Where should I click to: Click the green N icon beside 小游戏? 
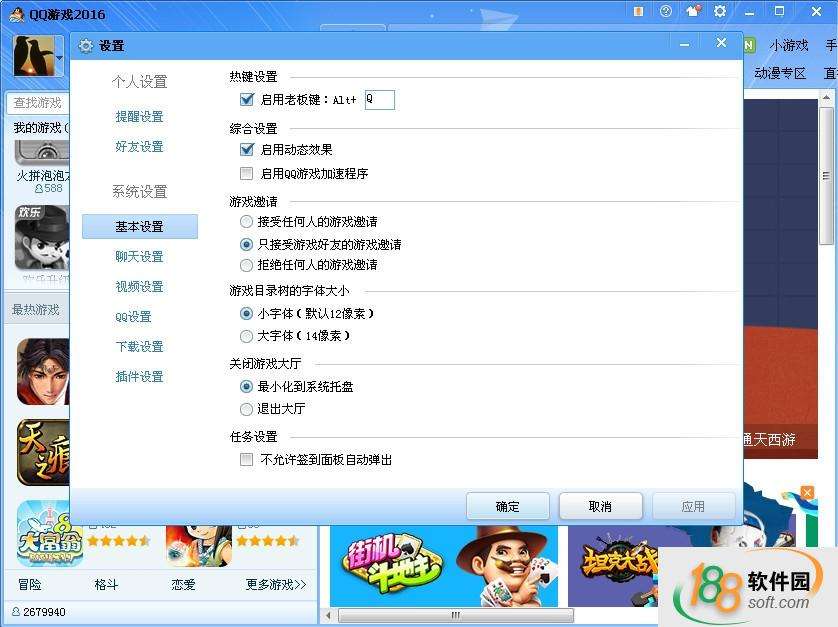(749, 45)
